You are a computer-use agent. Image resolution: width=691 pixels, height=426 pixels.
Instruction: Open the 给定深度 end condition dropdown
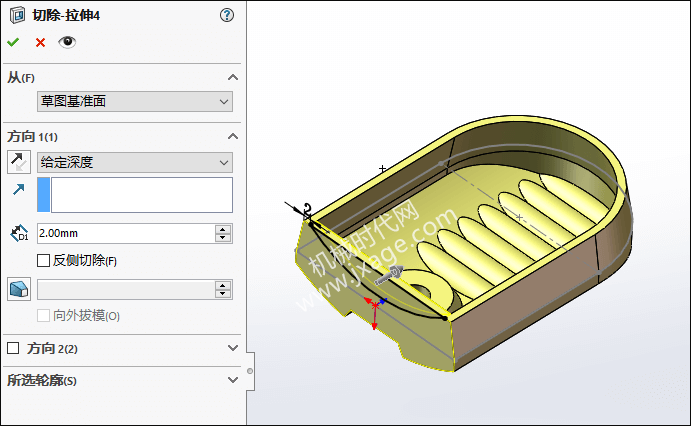click(x=135, y=162)
